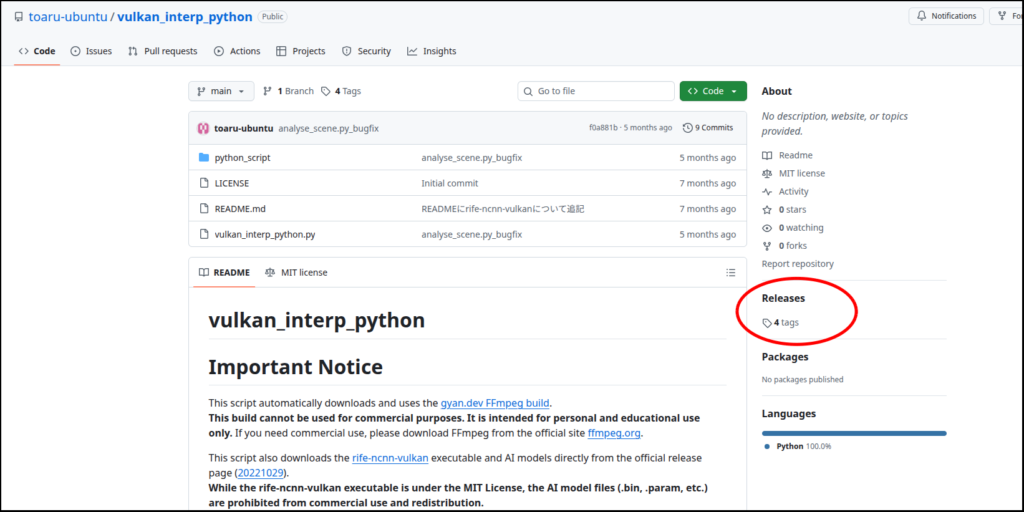Viewport: 1024px width, 512px height.
Task: Open the Insights tab
Action: click(432, 51)
